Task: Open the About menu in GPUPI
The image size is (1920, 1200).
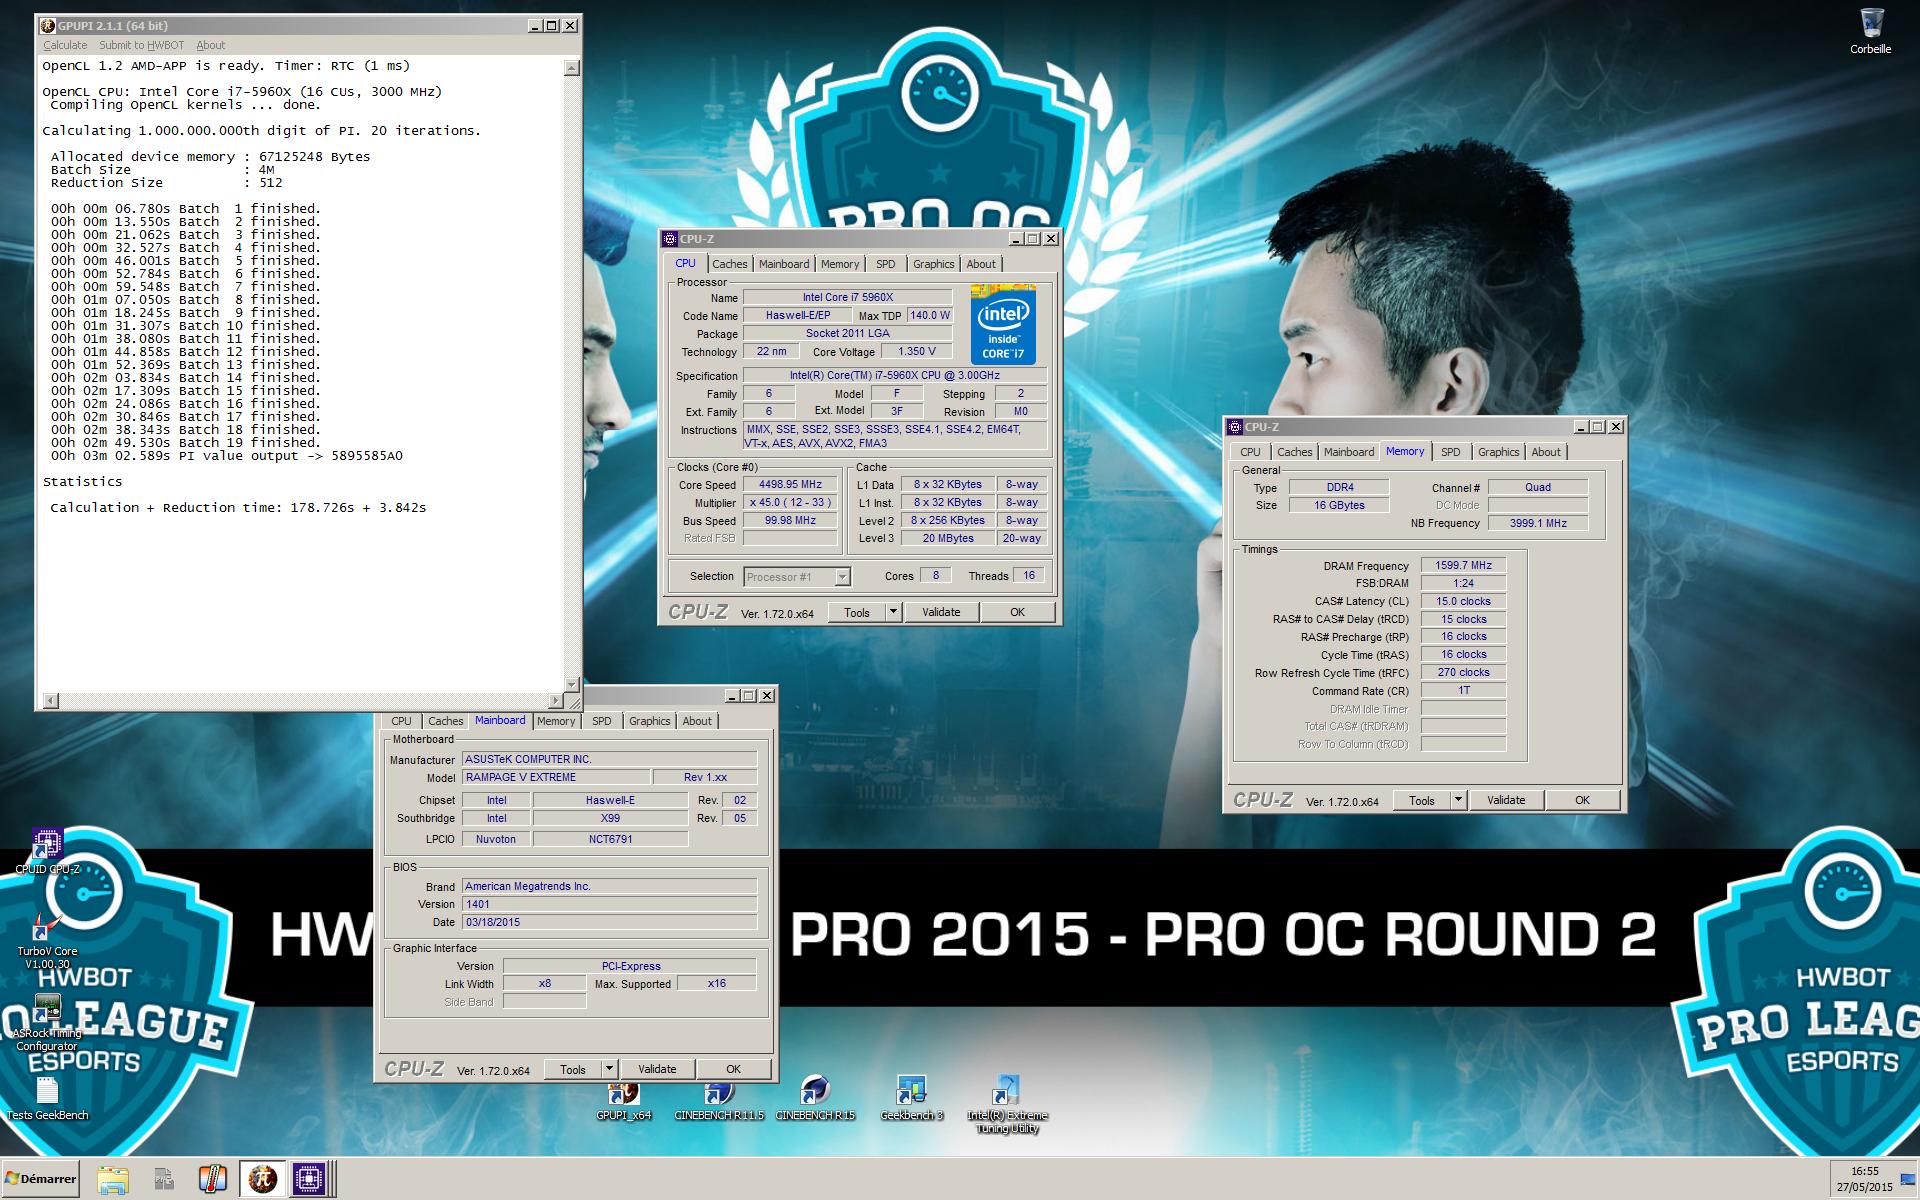Action: pyautogui.click(x=210, y=45)
